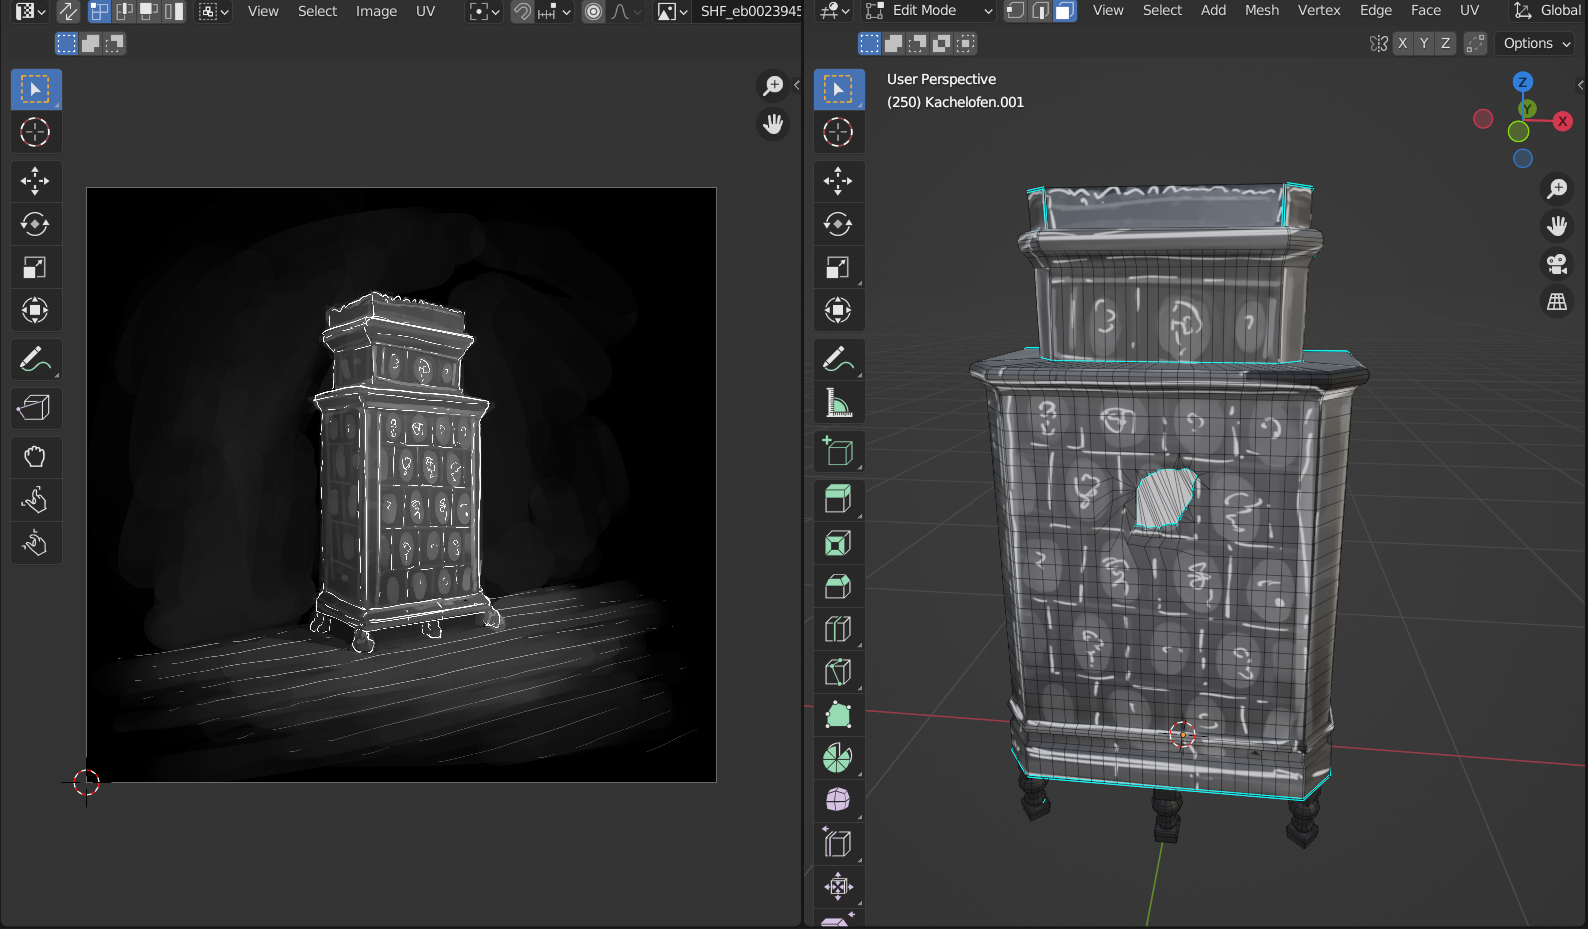The image size is (1588, 929).
Task: Select the Grab tool in UV editor
Action: [x=35, y=457]
